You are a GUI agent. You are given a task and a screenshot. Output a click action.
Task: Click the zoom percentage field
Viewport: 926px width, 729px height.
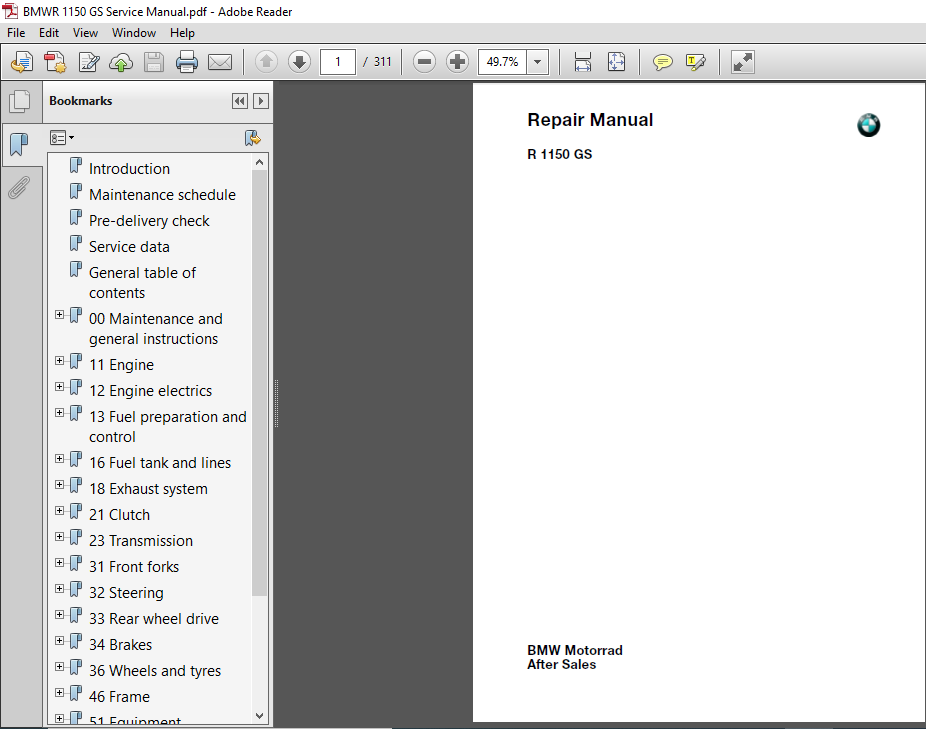pyautogui.click(x=502, y=61)
